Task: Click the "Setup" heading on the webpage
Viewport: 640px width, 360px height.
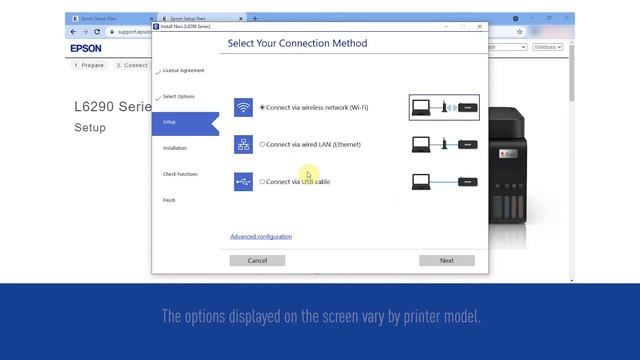Action: [90, 128]
